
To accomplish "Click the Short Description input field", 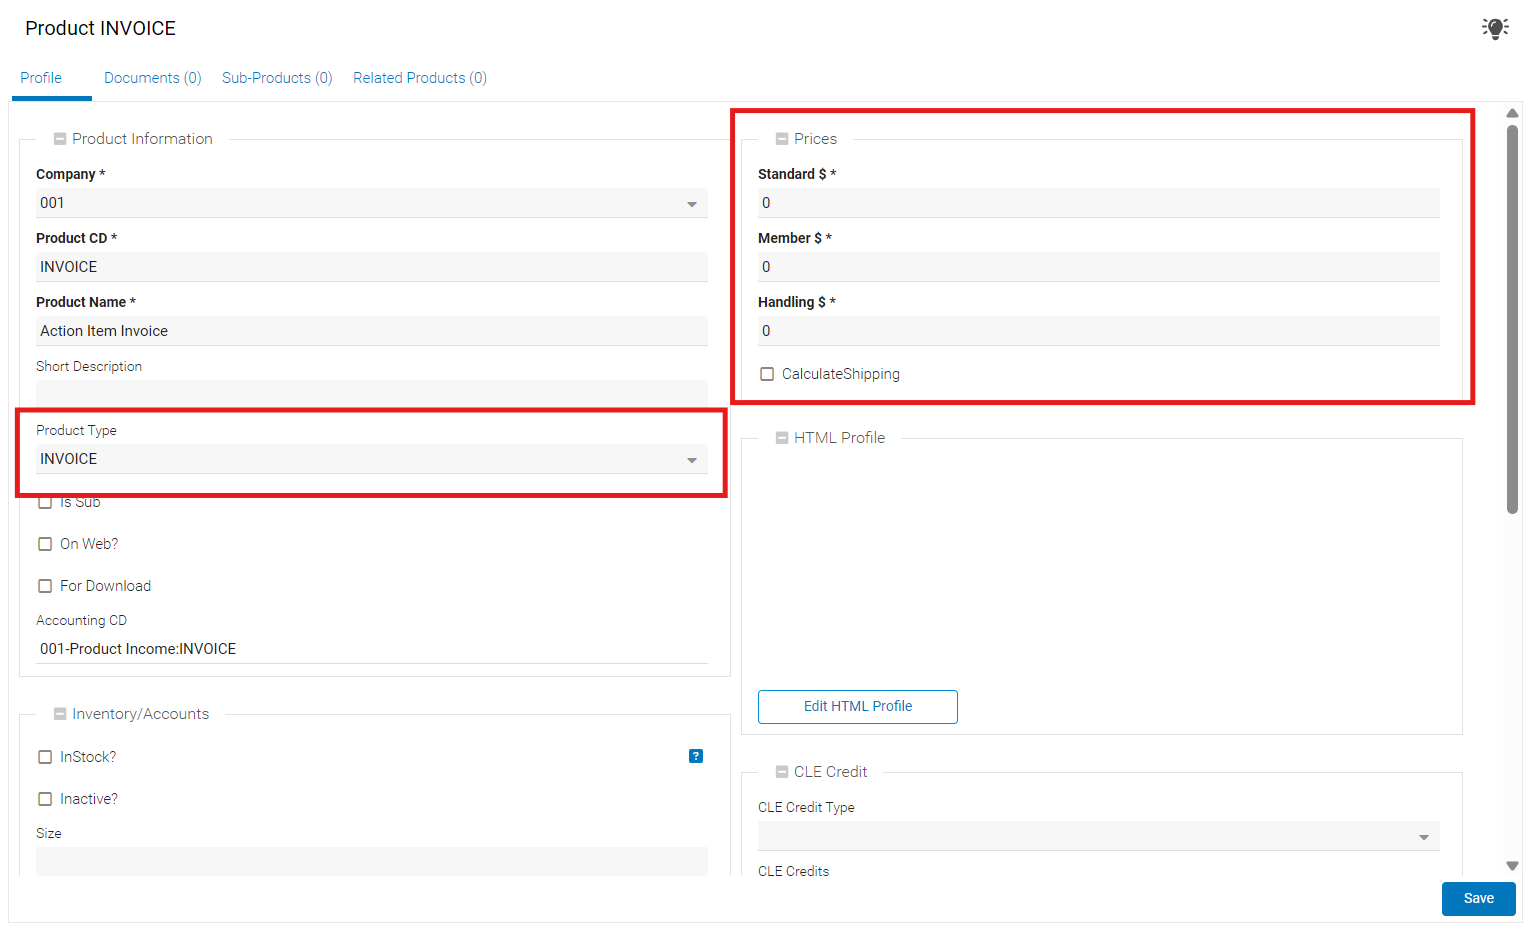I will [x=372, y=394].
